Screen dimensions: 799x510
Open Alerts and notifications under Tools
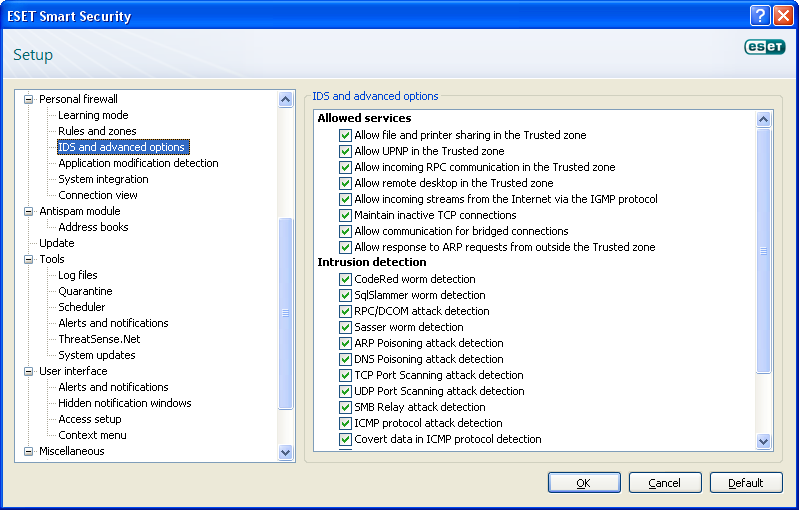[113, 323]
